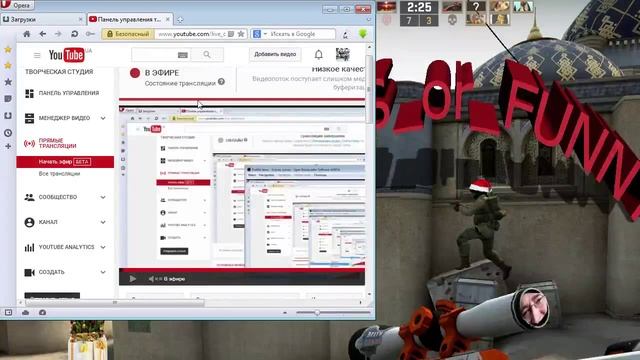Open Менеджер видео menu item
The width and height of the screenshot is (640, 360).
(64, 118)
